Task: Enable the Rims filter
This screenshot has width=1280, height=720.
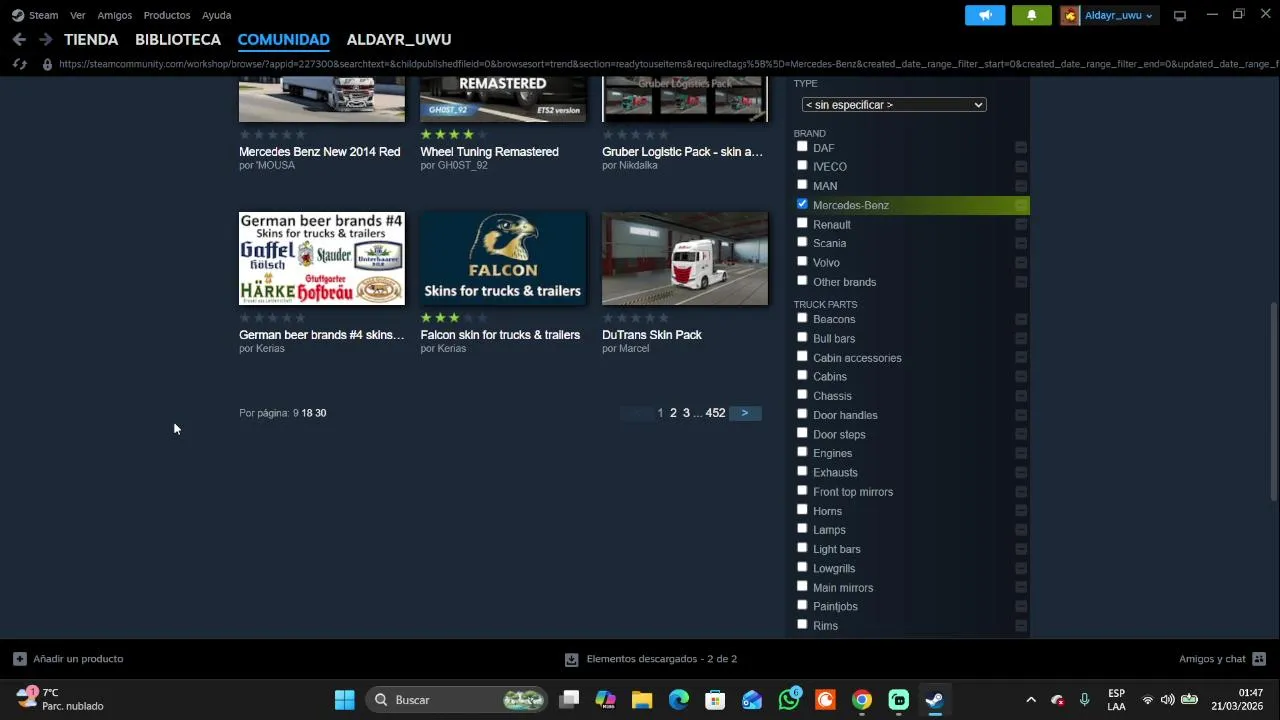Action: [802, 624]
